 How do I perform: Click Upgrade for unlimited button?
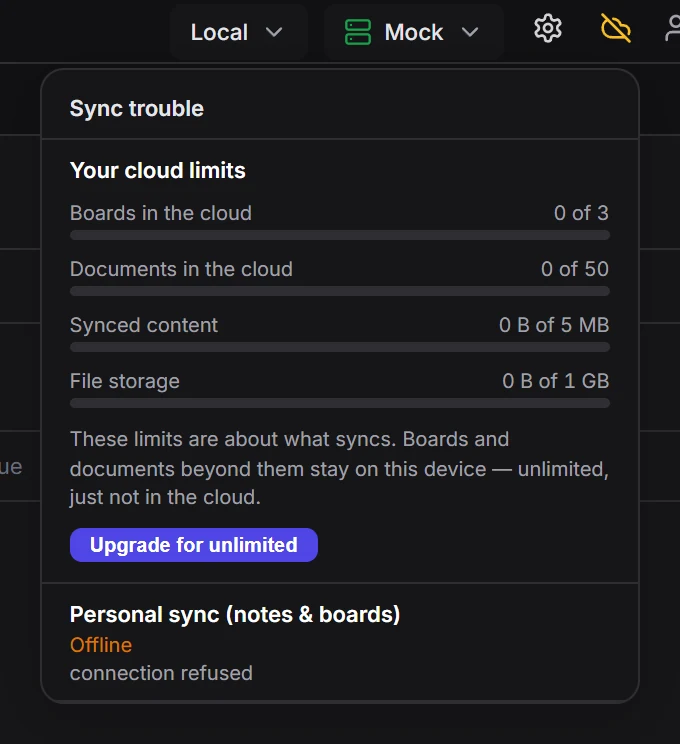194,545
